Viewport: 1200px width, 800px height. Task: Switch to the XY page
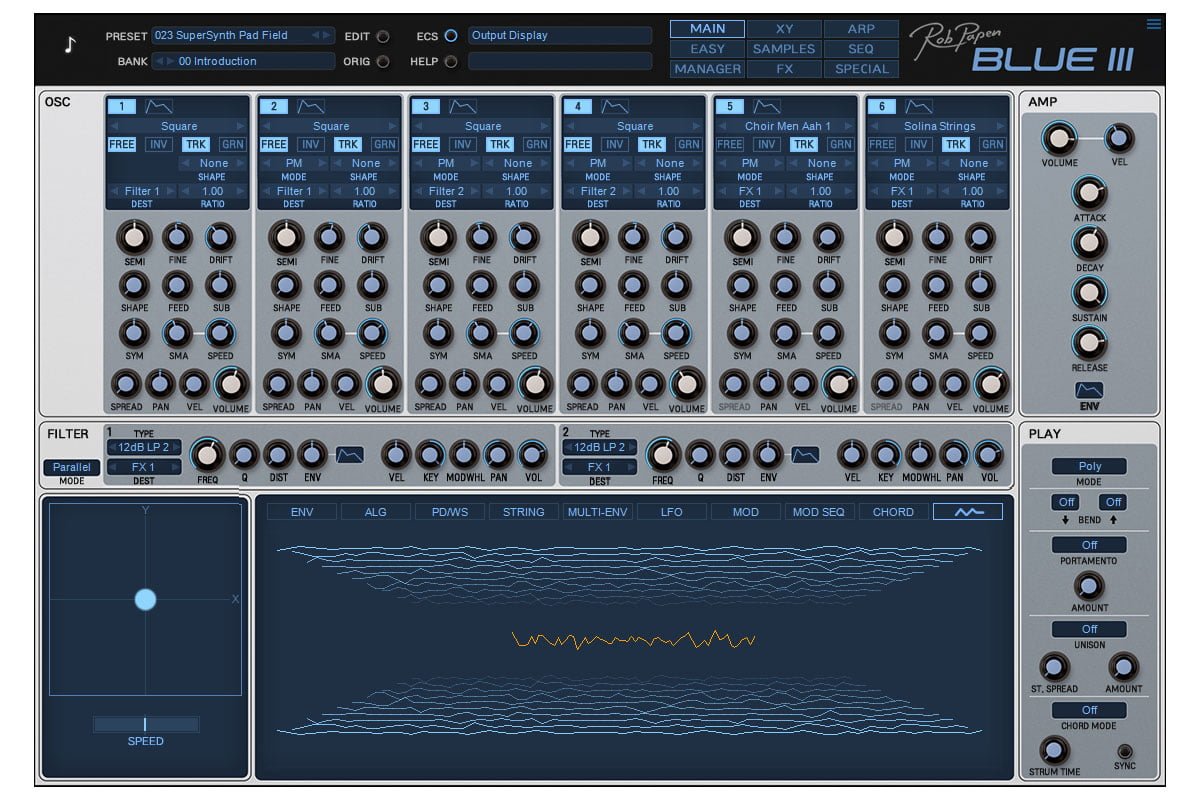tap(785, 29)
